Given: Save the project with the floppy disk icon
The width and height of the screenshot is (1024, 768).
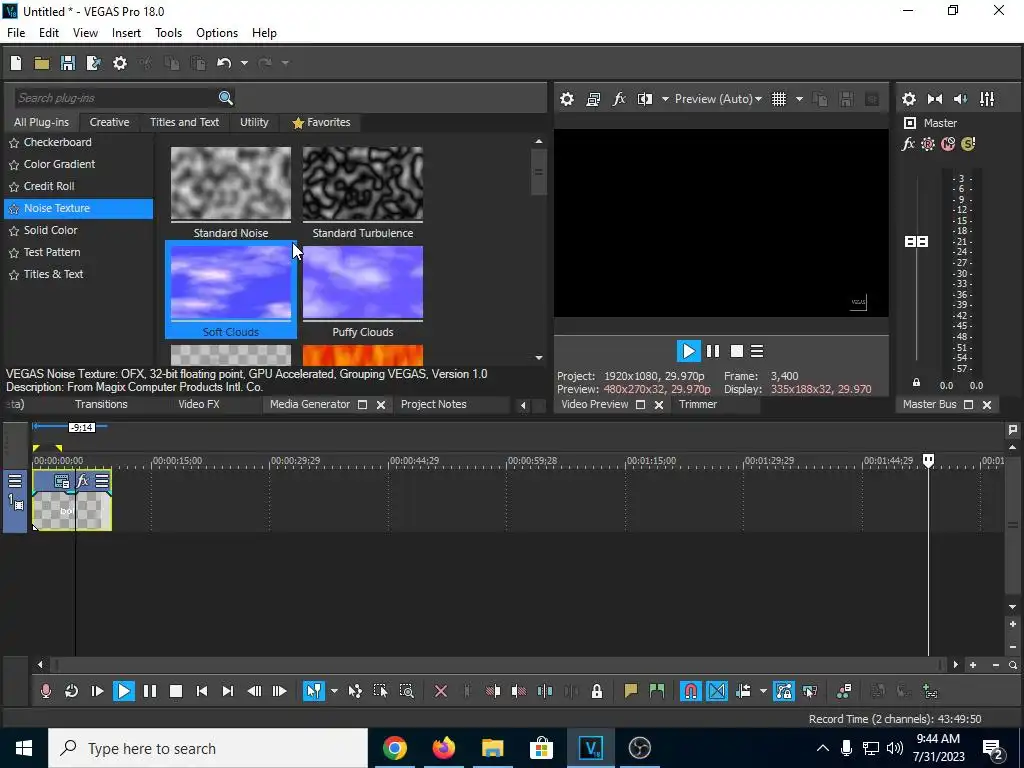Looking at the screenshot, I should 68,63.
